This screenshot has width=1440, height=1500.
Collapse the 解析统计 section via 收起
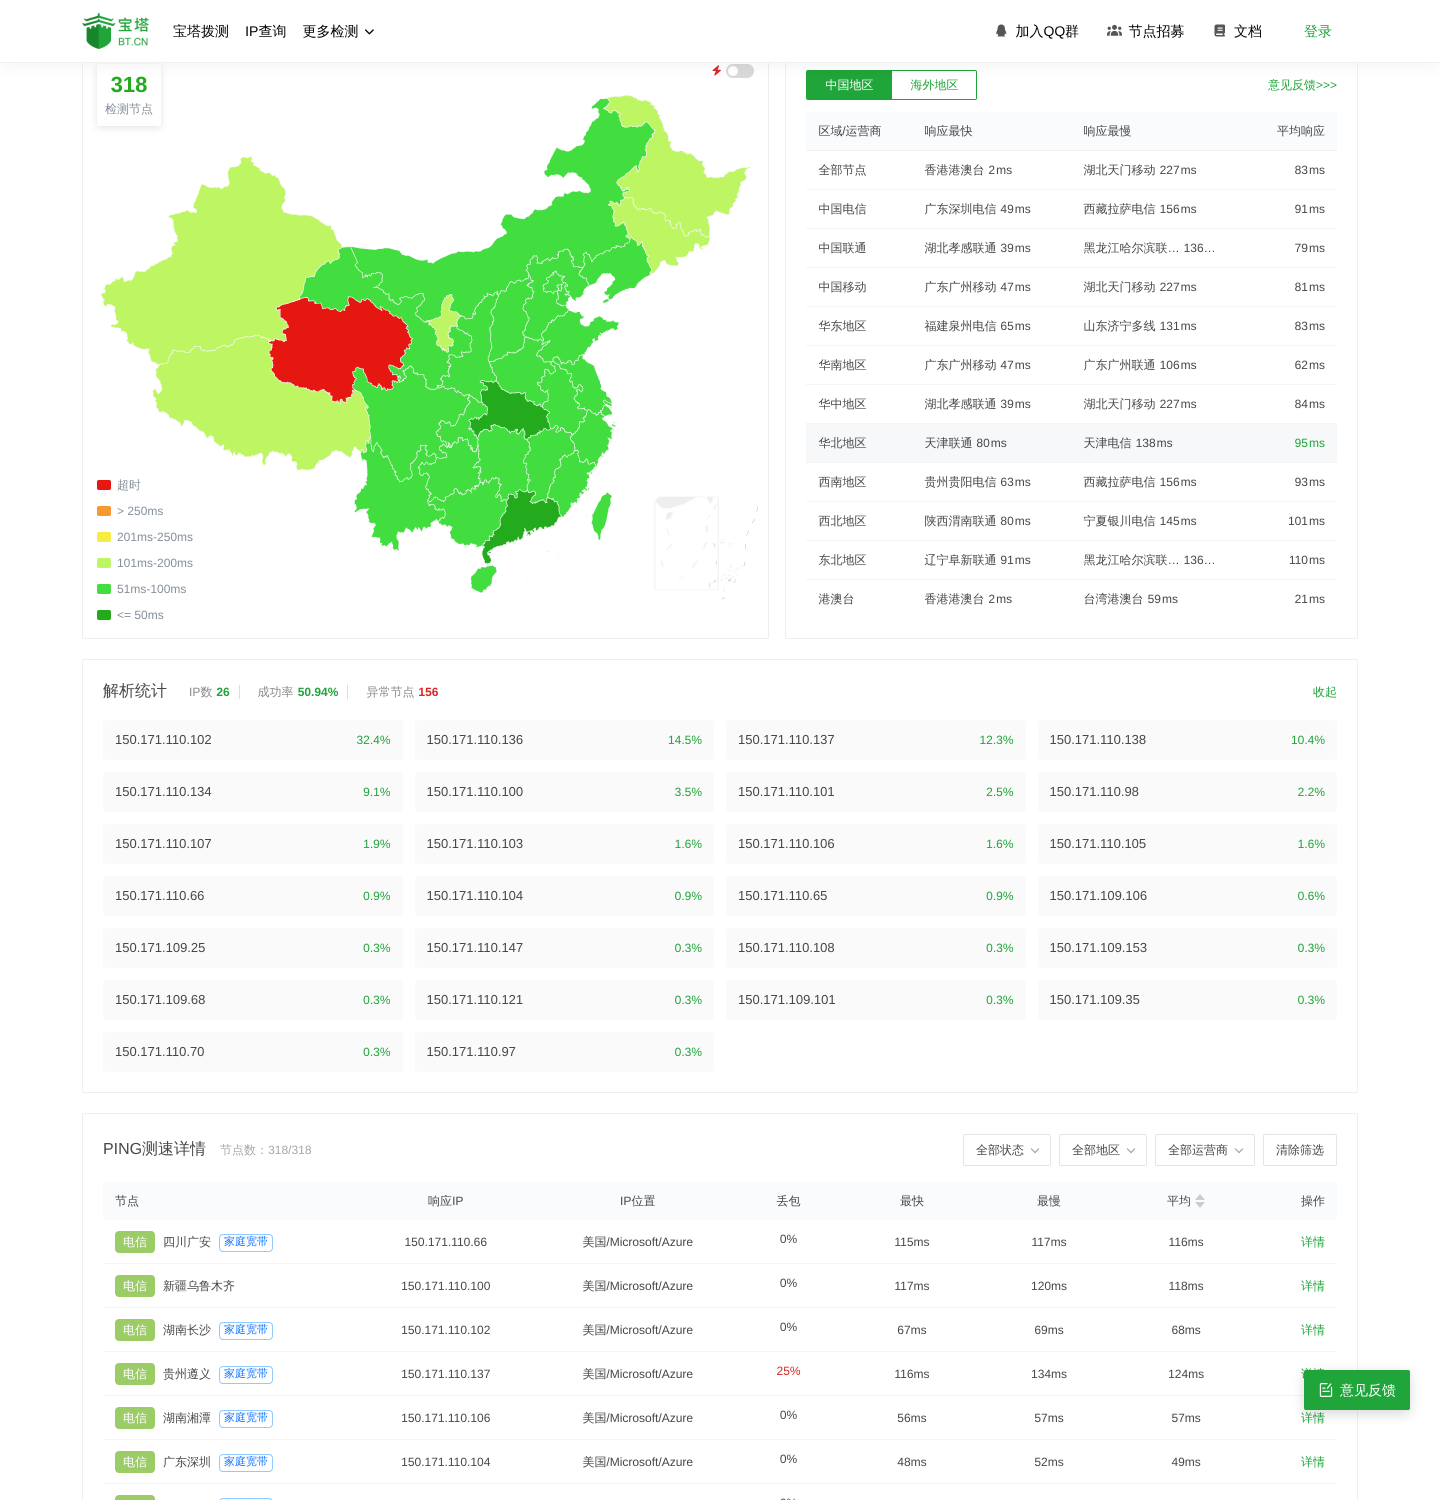[1325, 692]
